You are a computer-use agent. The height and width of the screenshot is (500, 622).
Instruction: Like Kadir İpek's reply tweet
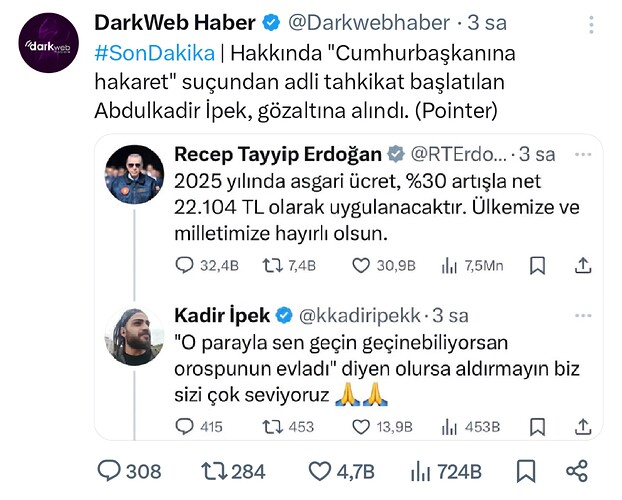(362, 426)
